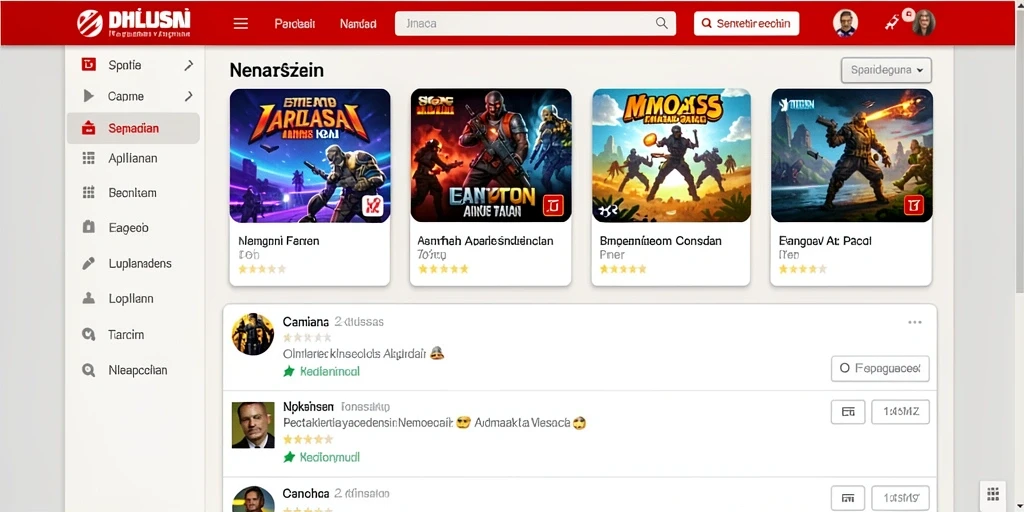Click the icon button on Canchoa review
The width and height of the screenshot is (1024, 512).
click(x=848, y=498)
